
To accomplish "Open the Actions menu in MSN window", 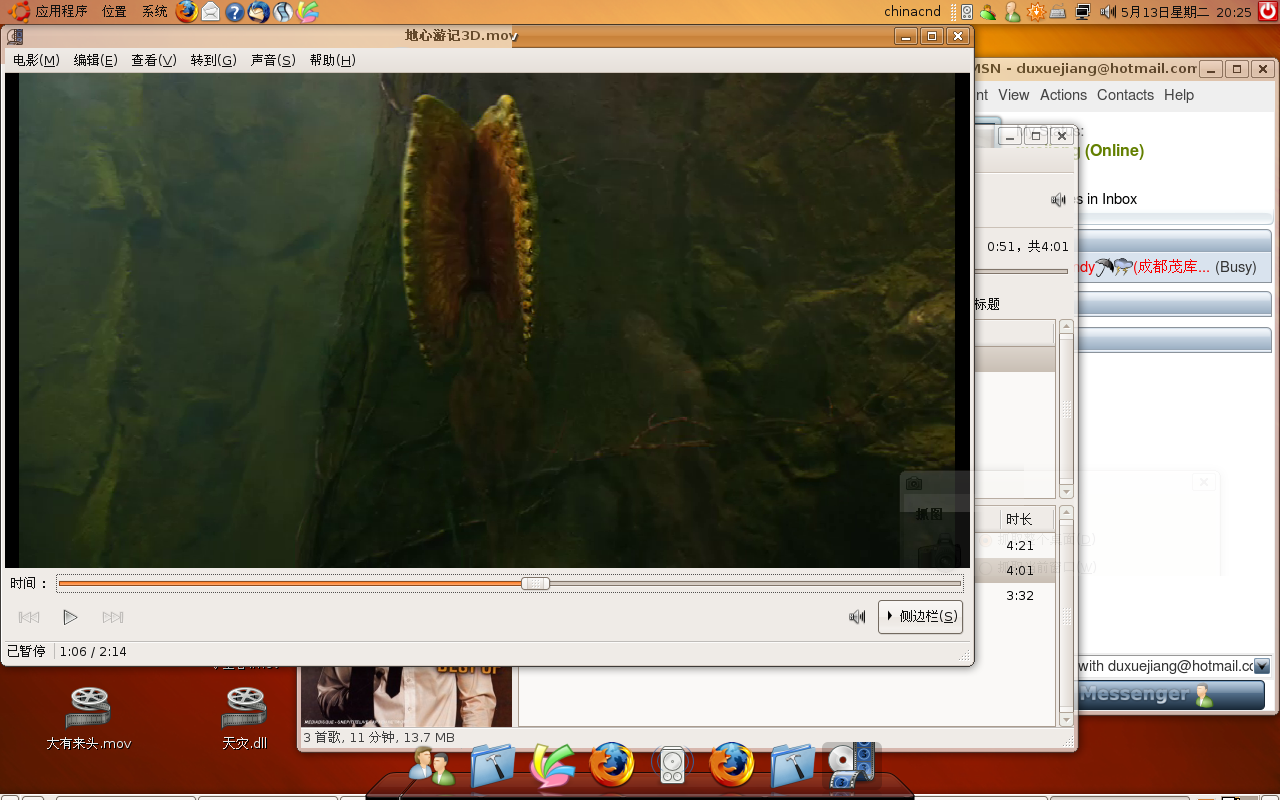I will pos(1063,95).
